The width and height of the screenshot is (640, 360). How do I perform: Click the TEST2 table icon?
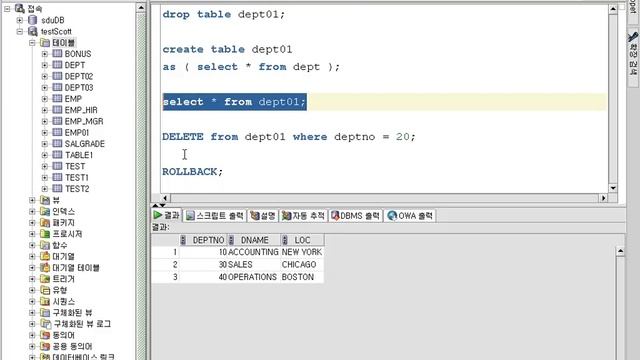tap(58, 189)
